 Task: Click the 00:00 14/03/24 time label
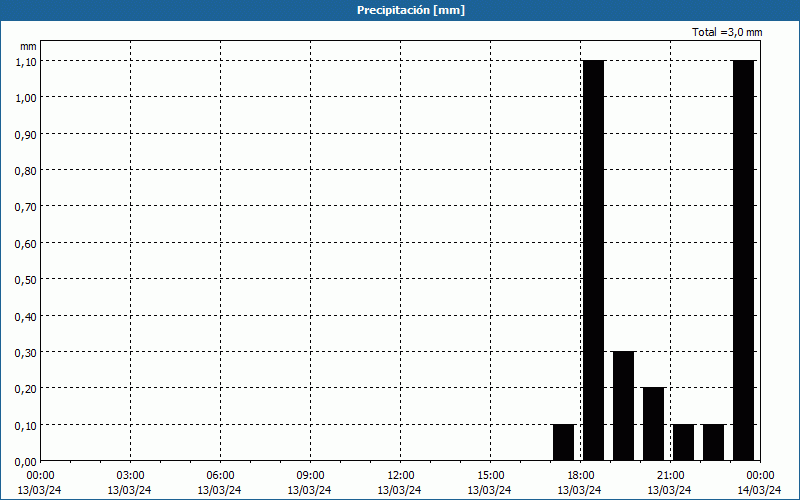[x=760, y=483]
